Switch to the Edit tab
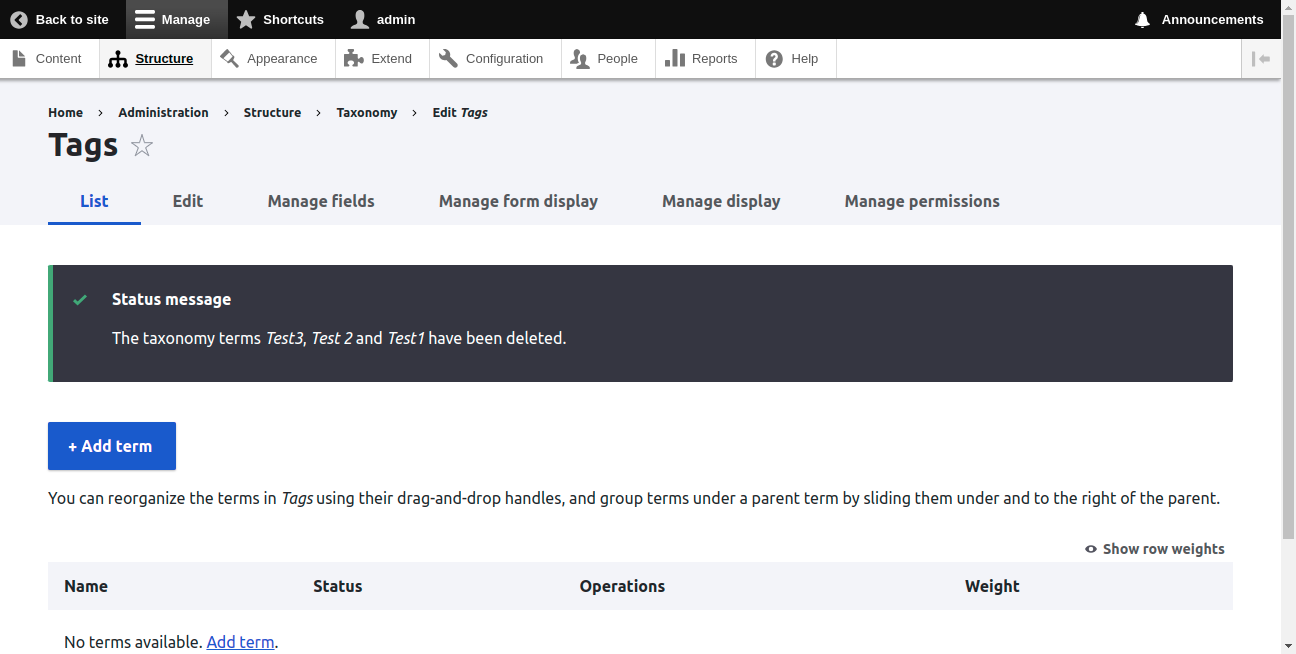The height and width of the screenshot is (654, 1296). tap(188, 201)
